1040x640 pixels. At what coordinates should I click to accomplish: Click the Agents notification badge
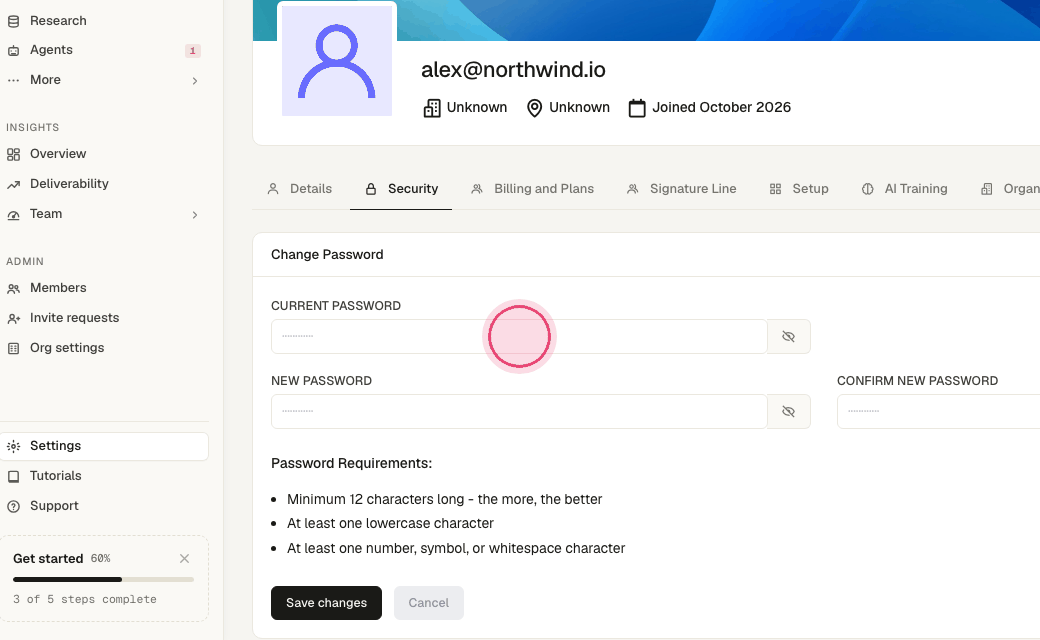coord(192,50)
